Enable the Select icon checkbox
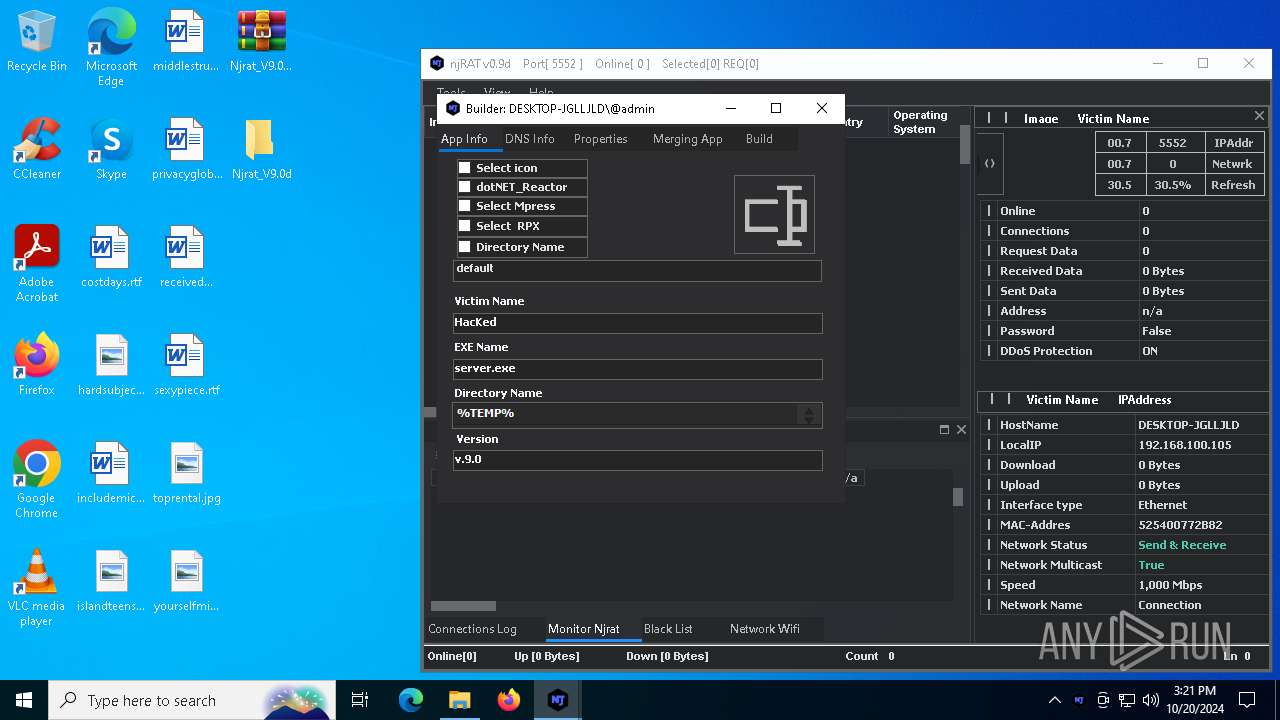 click(464, 168)
